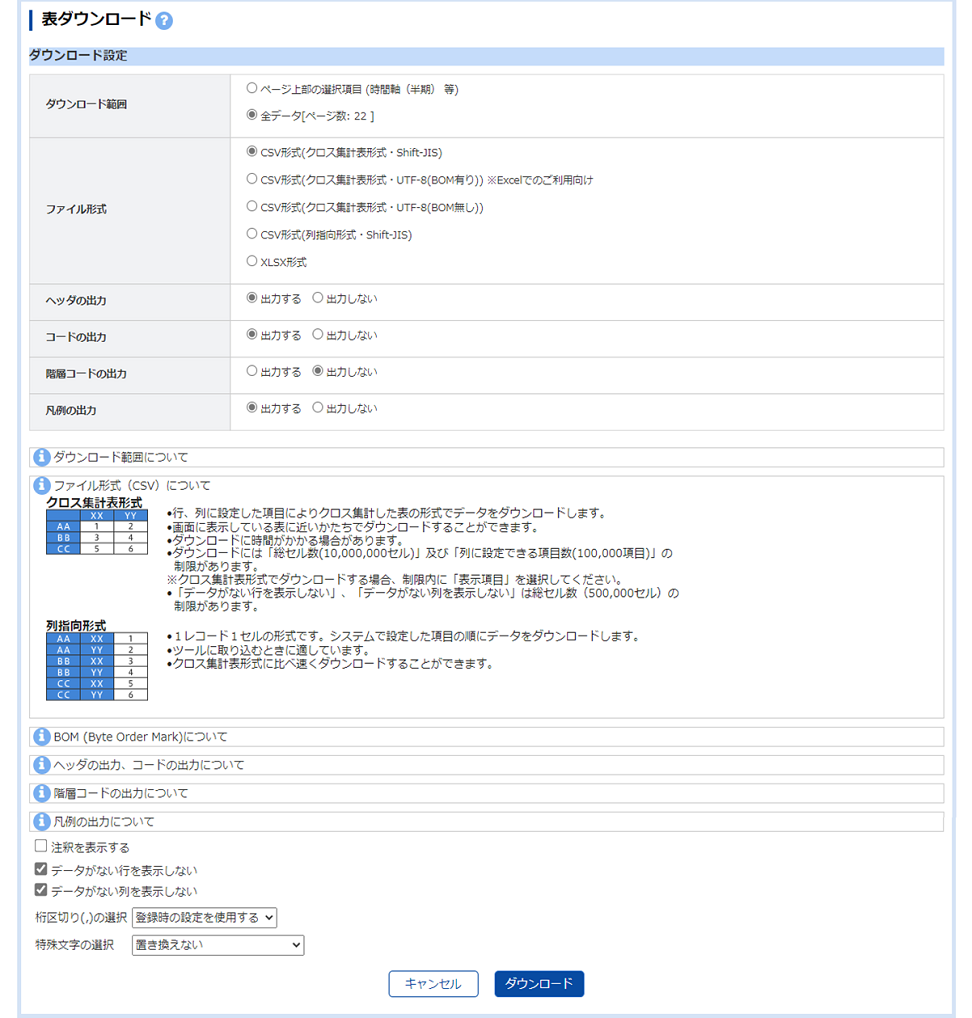Click the ダウンロード範囲 row label
Image resolution: width=972 pixels, height=1018 pixels.
[86, 104]
